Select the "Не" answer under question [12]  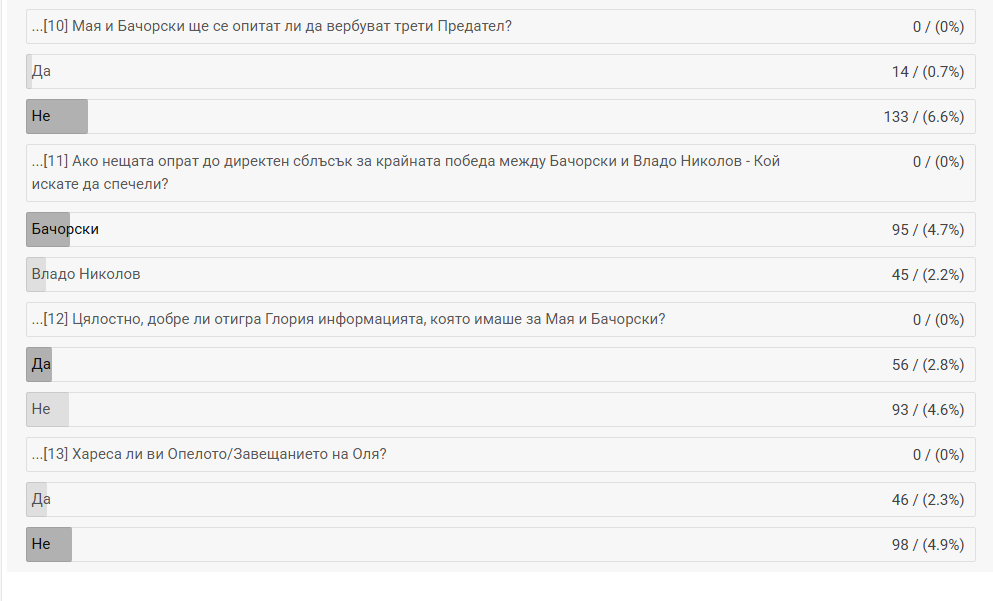point(41,410)
